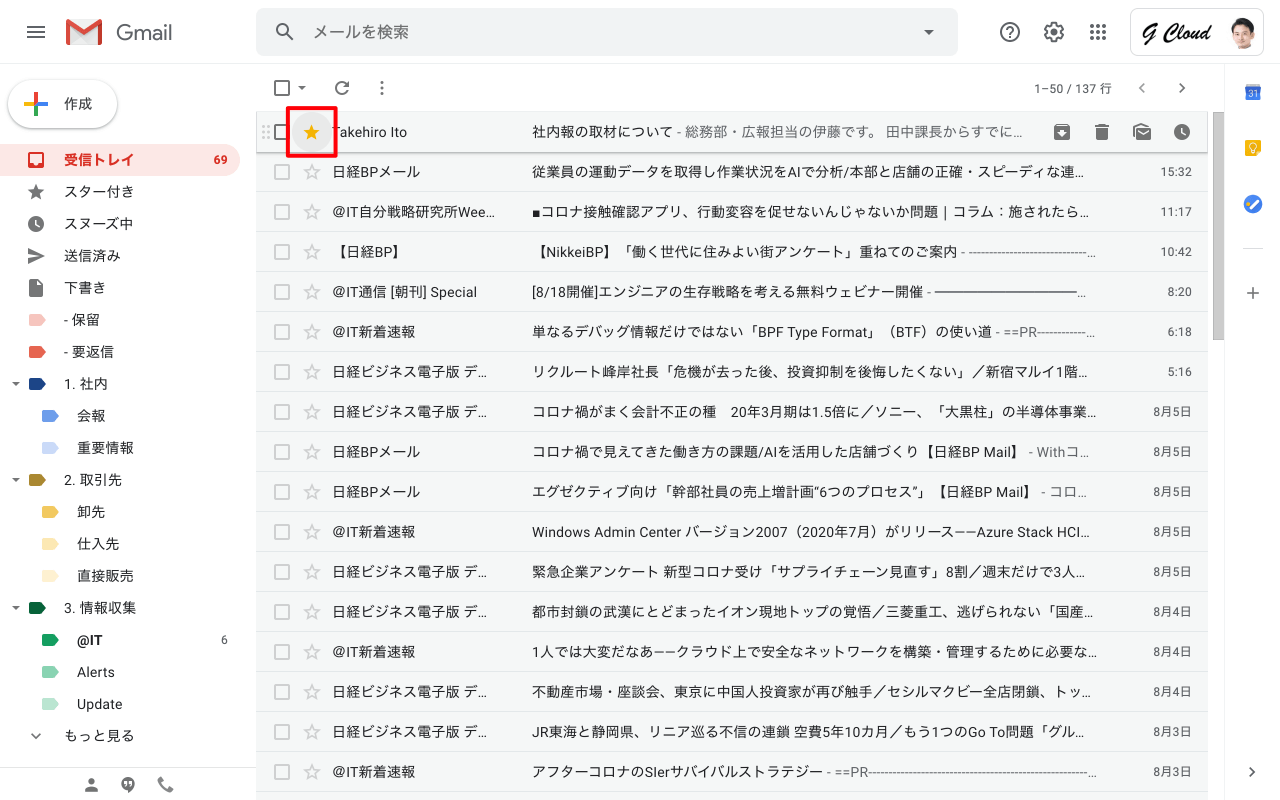Snooze the Takehiro Ito email
The image size is (1280, 800).
[x=1182, y=132]
